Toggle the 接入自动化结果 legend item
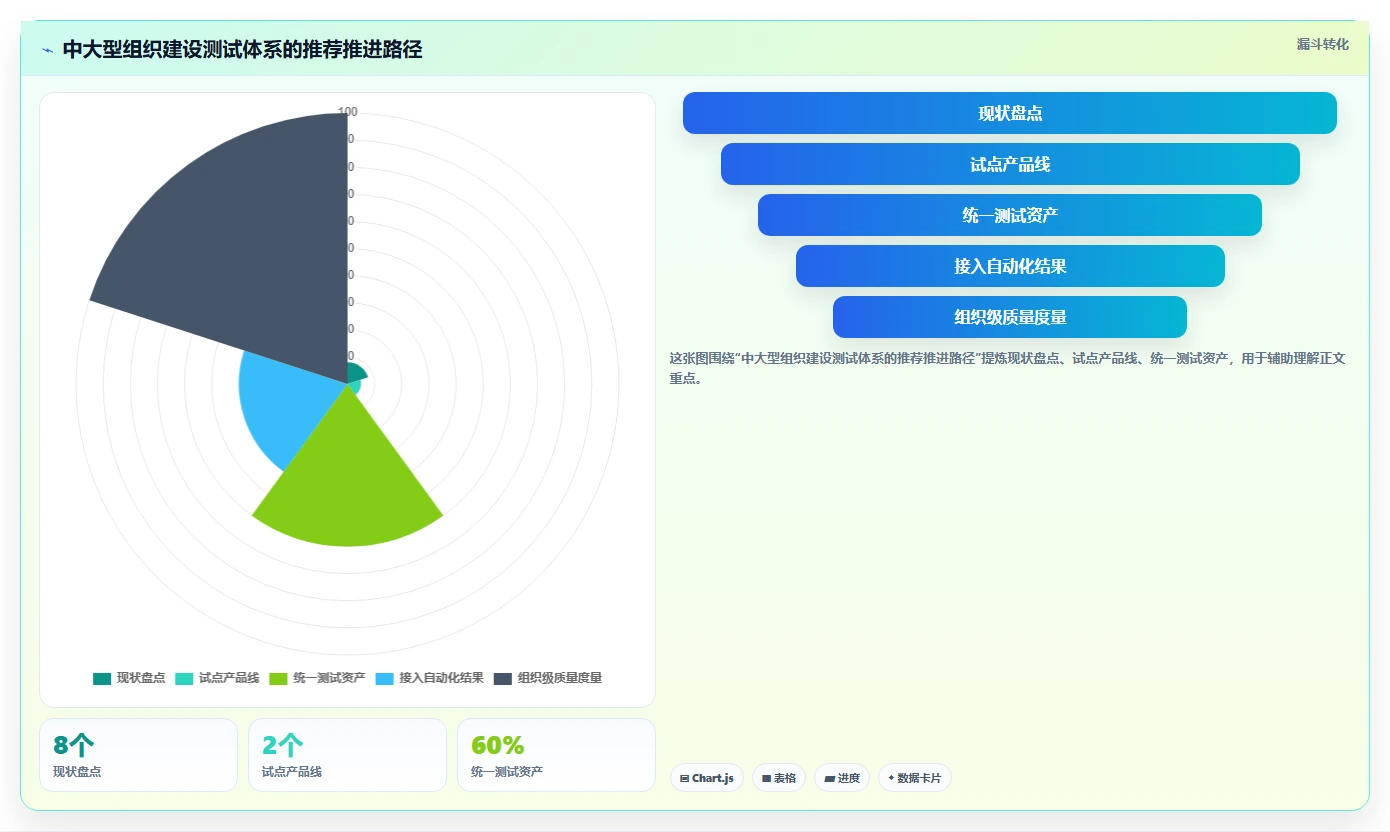The image size is (1390, 832). point(429,678)
